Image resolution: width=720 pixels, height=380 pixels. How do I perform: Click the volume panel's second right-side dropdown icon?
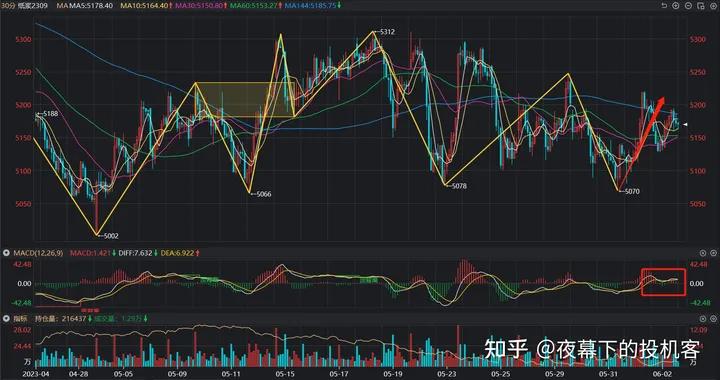[713, 319]
